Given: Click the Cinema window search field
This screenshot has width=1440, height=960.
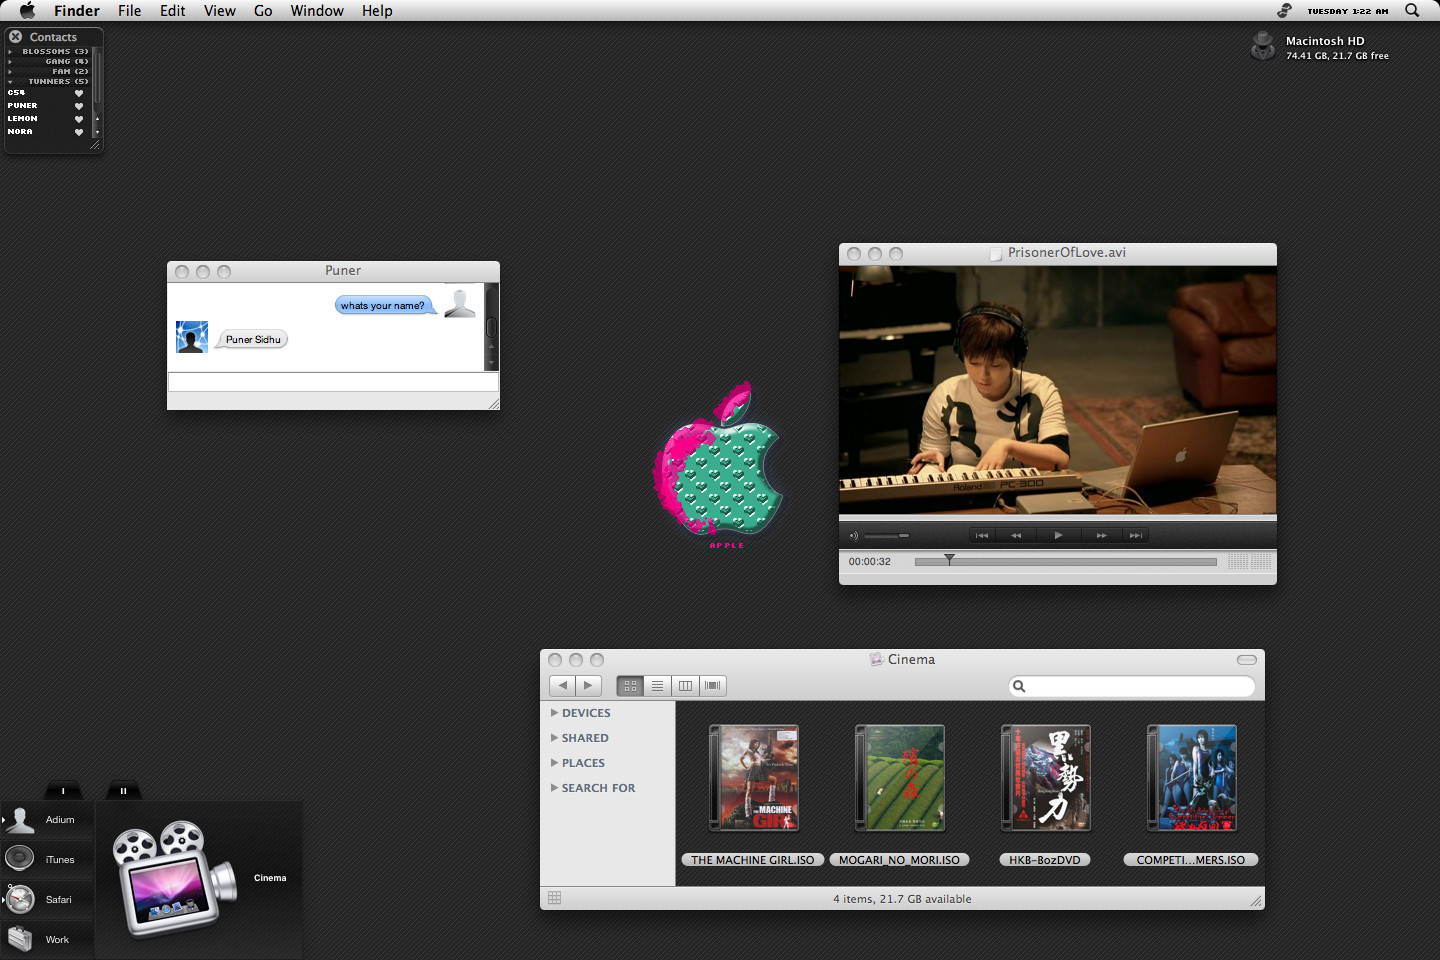Looking at the screenshot, I should click(1132, 686).
